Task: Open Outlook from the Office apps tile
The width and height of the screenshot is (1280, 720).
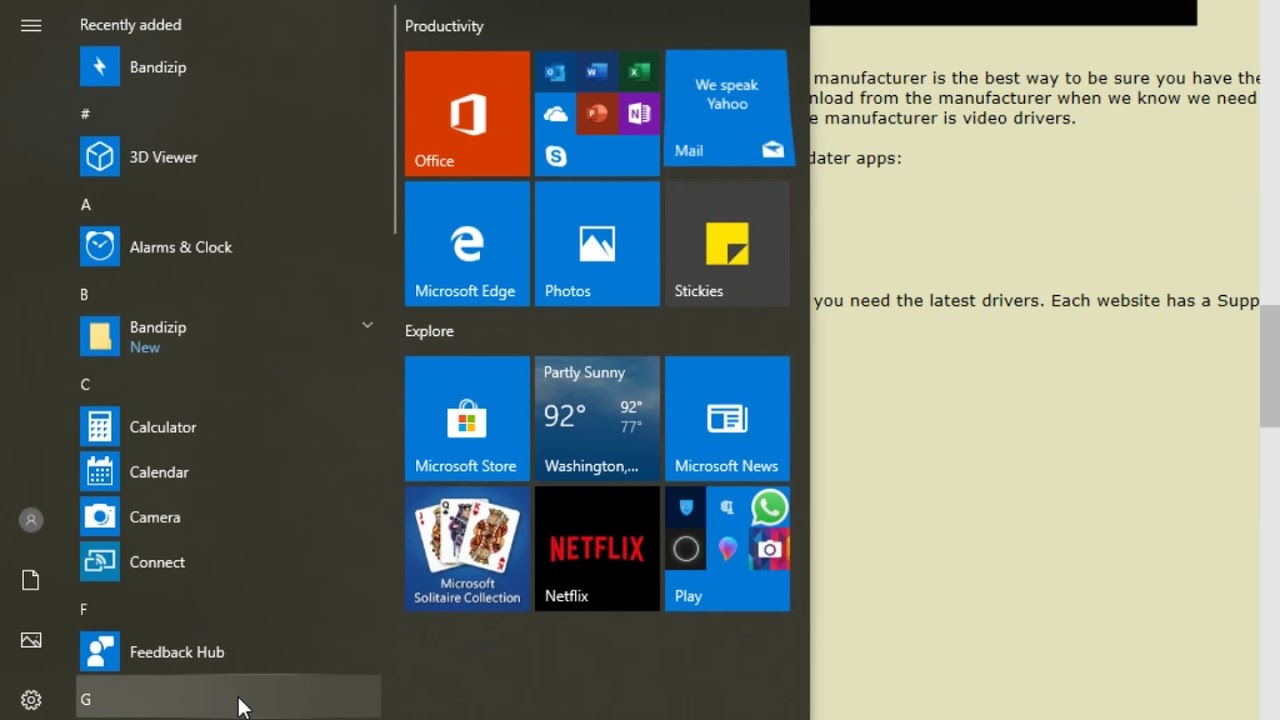Action: point(555,72)
